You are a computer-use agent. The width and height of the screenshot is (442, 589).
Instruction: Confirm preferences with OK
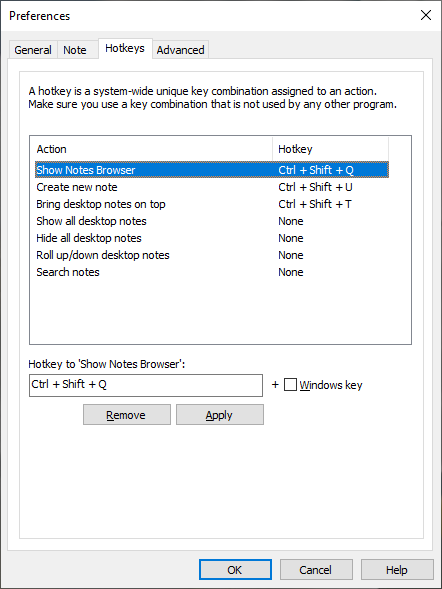click(x=235, y=570)
